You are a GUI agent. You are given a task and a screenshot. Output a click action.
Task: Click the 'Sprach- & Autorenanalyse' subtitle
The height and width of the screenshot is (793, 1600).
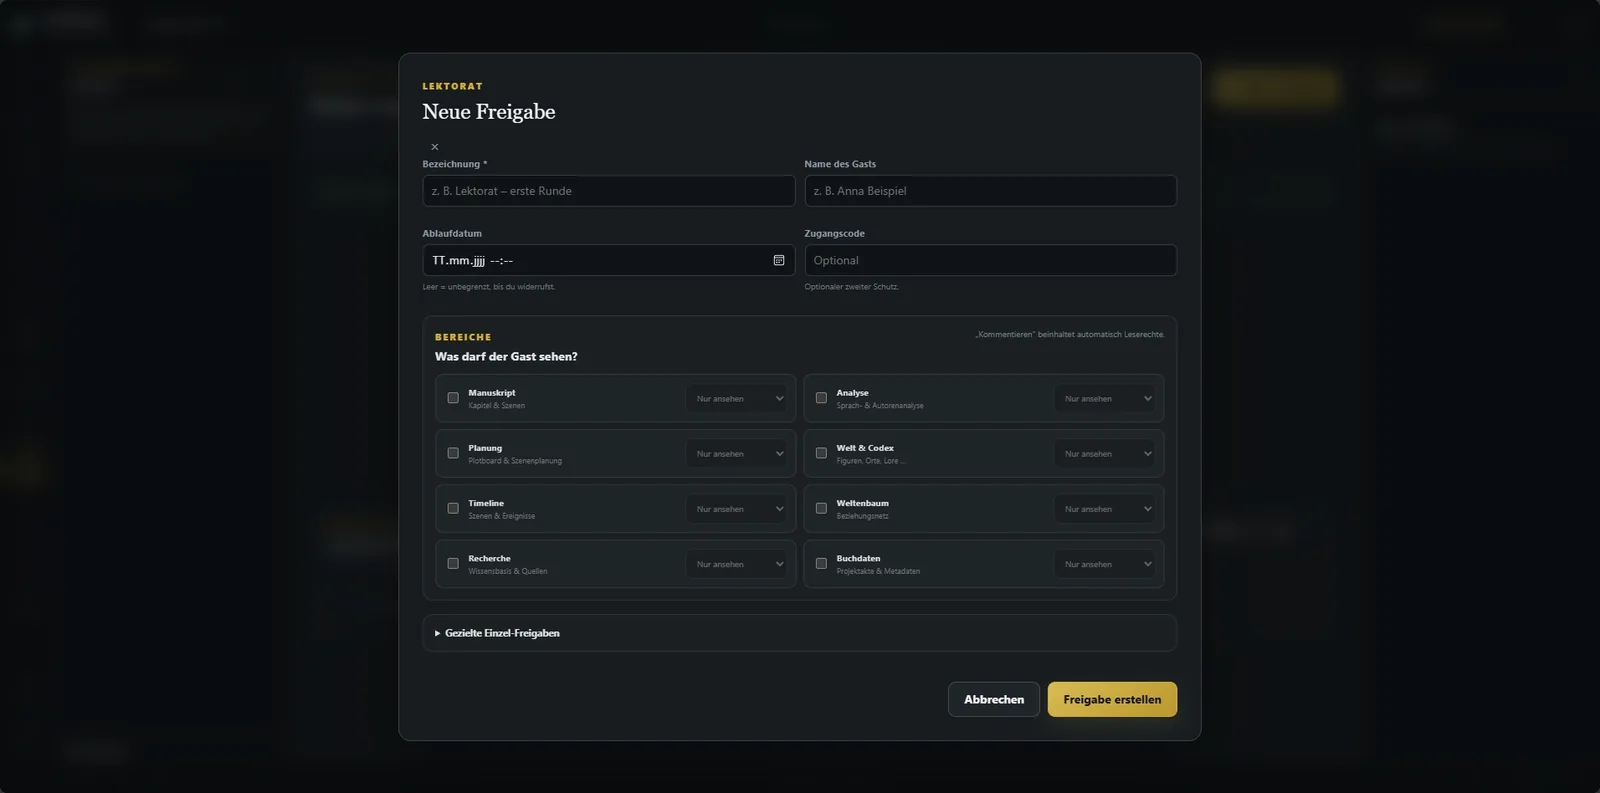pos(880,406)
